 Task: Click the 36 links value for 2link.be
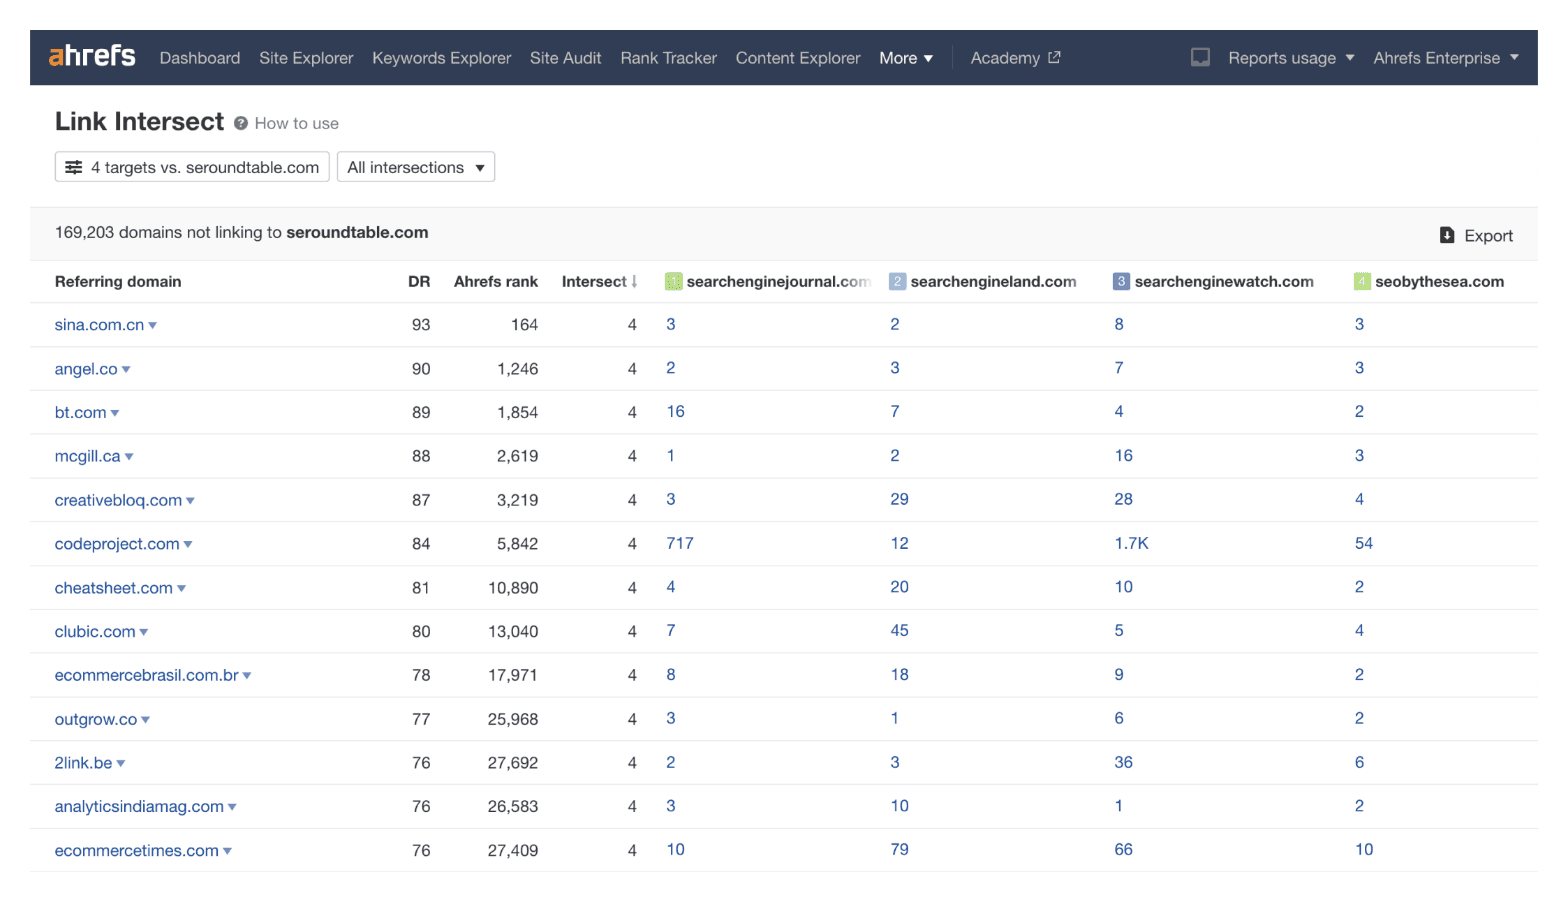pos(1123,763)
